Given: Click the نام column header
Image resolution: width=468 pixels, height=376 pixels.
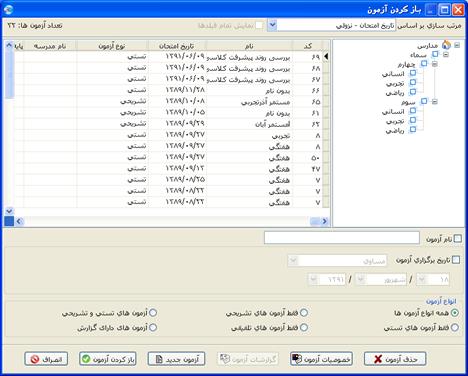Looking at the screenshot, I should [x=249, y=46].
